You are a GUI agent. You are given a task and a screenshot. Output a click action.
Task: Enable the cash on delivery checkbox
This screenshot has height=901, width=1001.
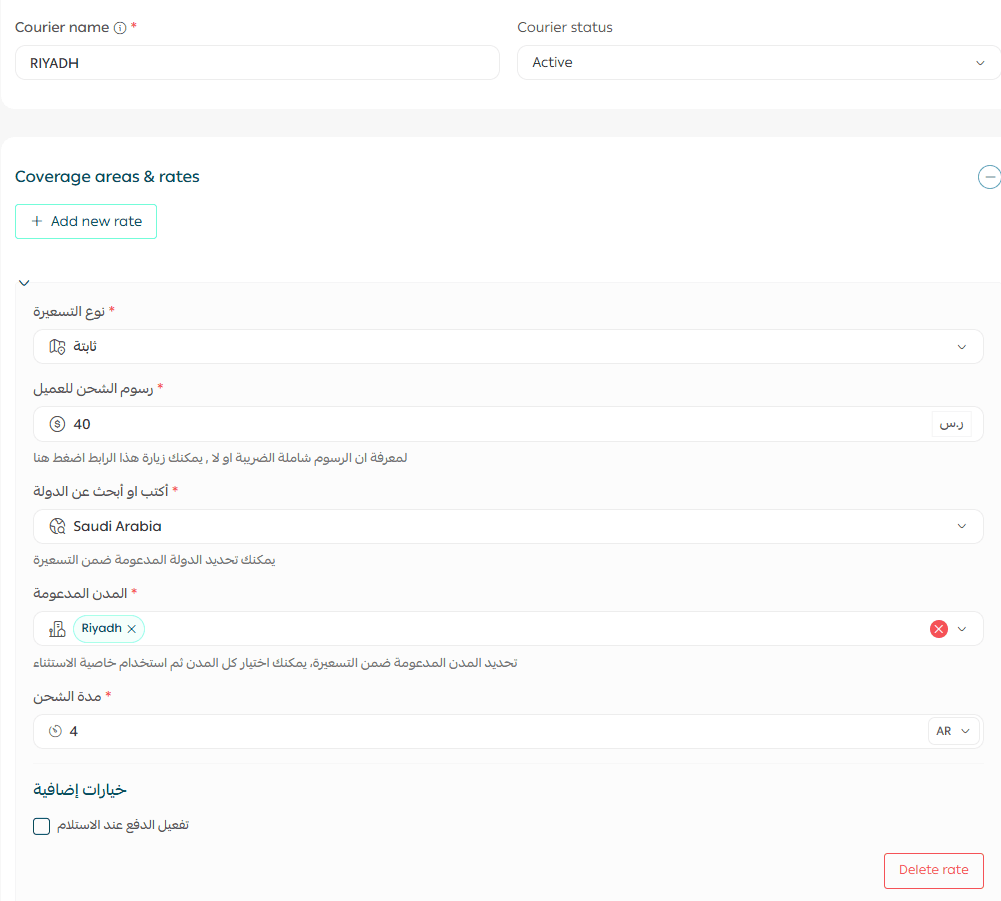tap(42, 826)
